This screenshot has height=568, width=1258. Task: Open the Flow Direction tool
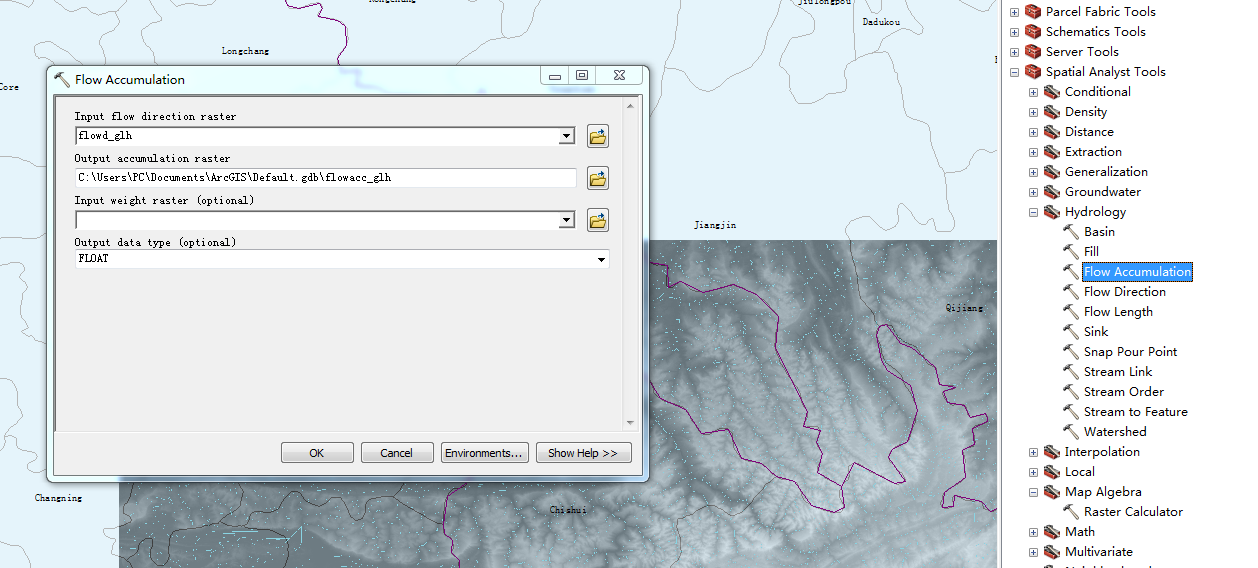pos(1124,292)
